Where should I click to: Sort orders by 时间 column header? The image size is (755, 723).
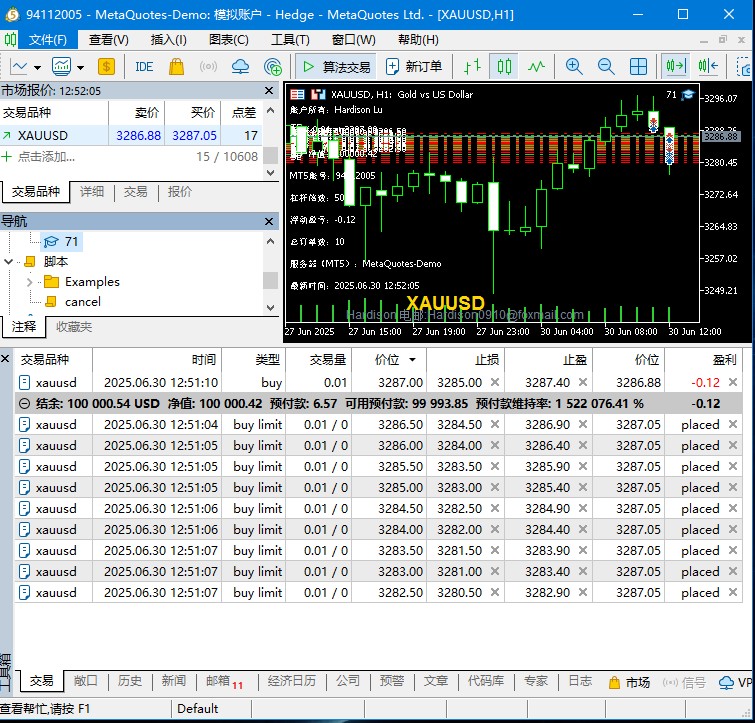(157, 360)
